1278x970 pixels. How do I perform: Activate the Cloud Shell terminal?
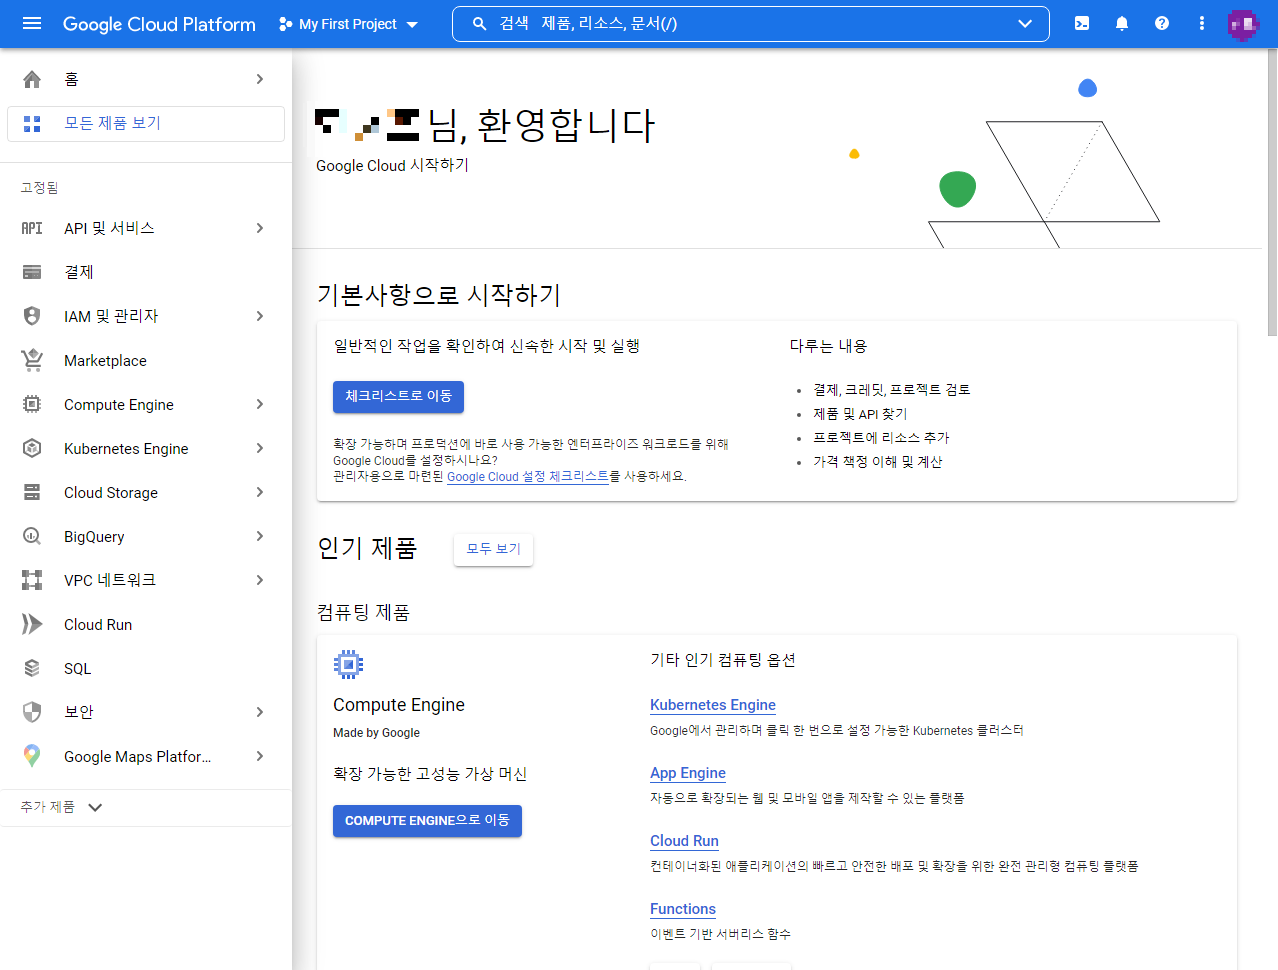pyautogui.click(x=1081, y=23)
